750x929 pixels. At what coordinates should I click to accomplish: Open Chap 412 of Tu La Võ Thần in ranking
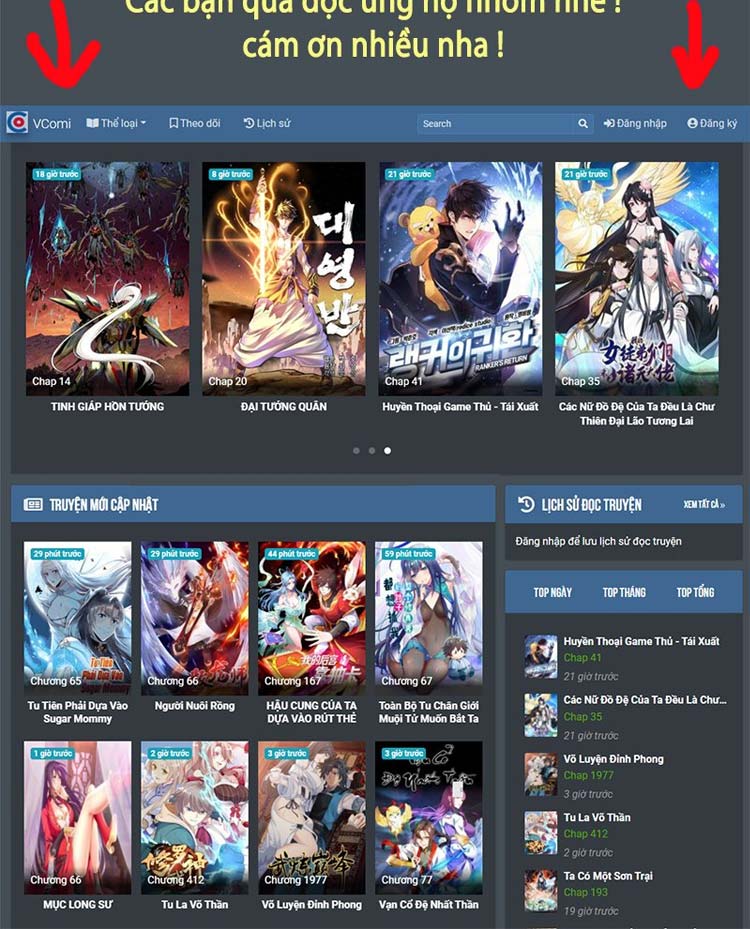[585, 834]
